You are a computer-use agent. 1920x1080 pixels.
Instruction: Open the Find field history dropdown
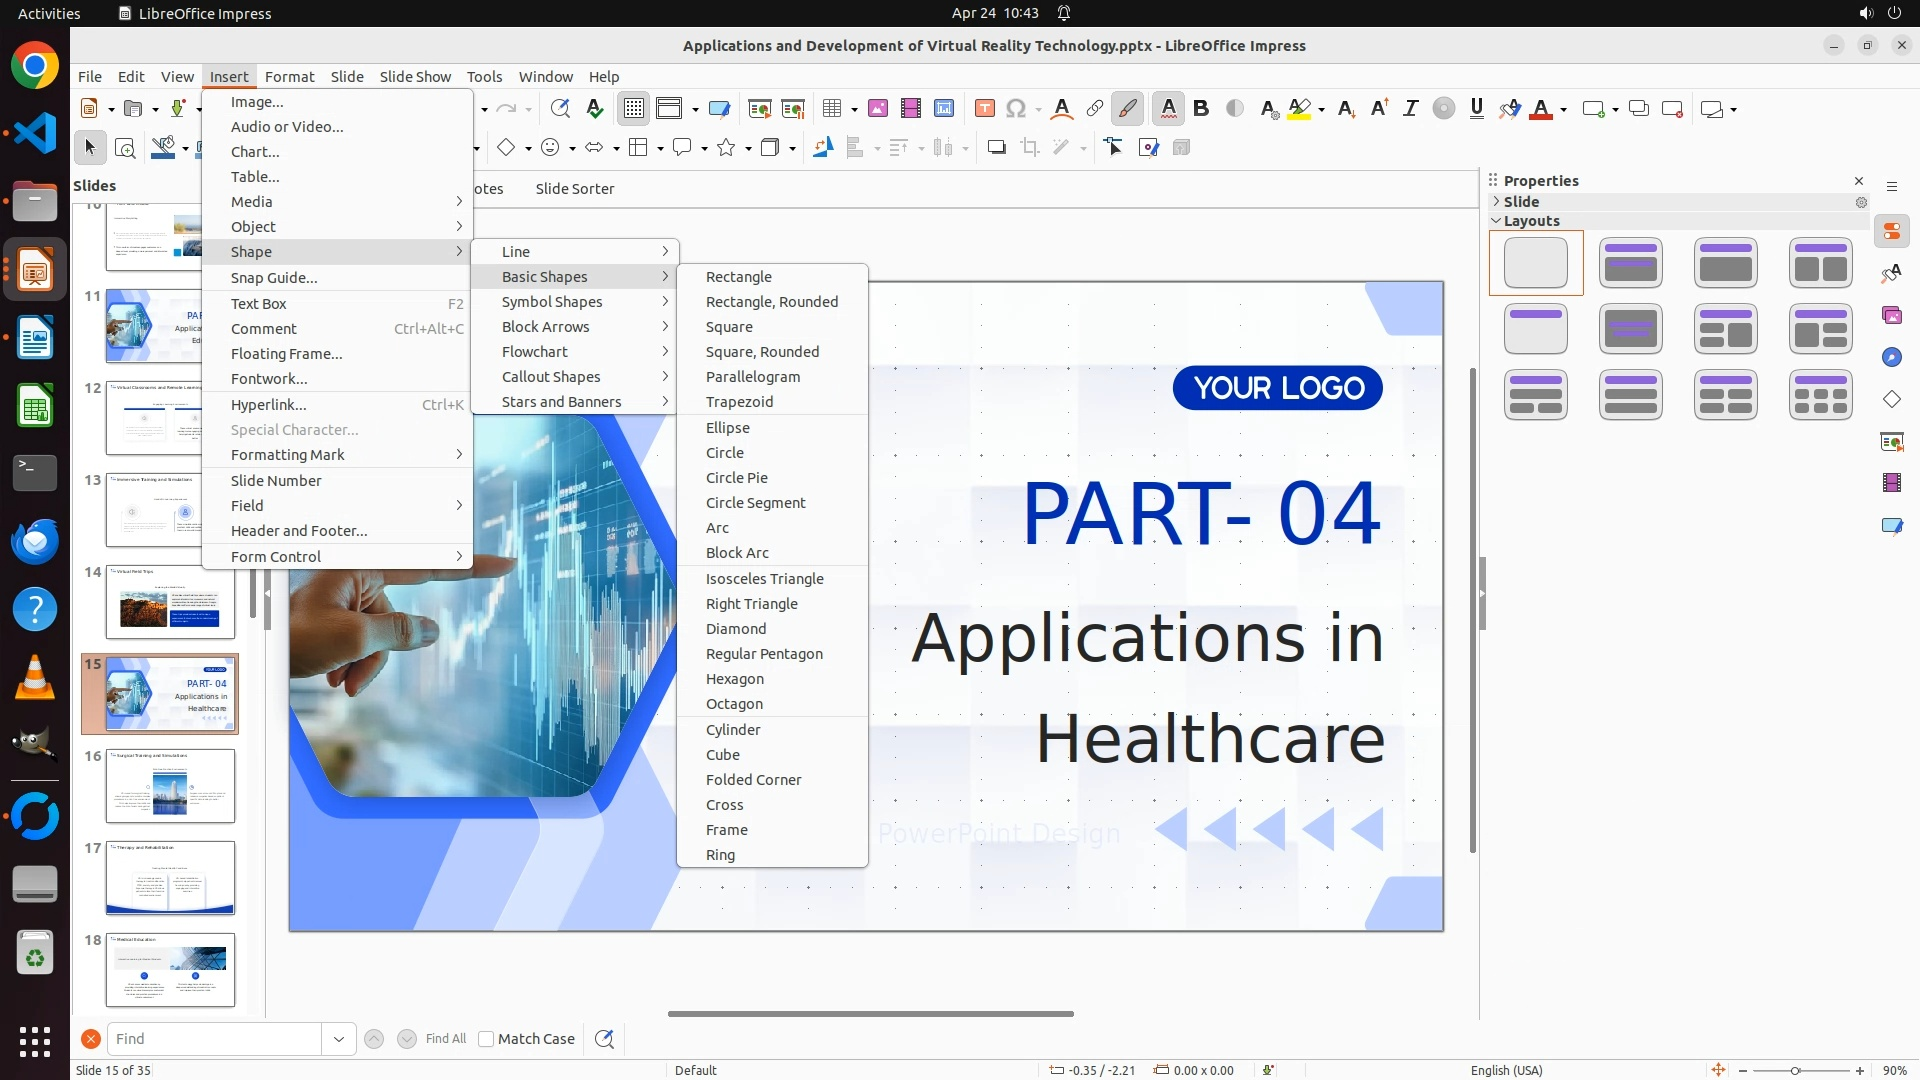click(338, 1039)
